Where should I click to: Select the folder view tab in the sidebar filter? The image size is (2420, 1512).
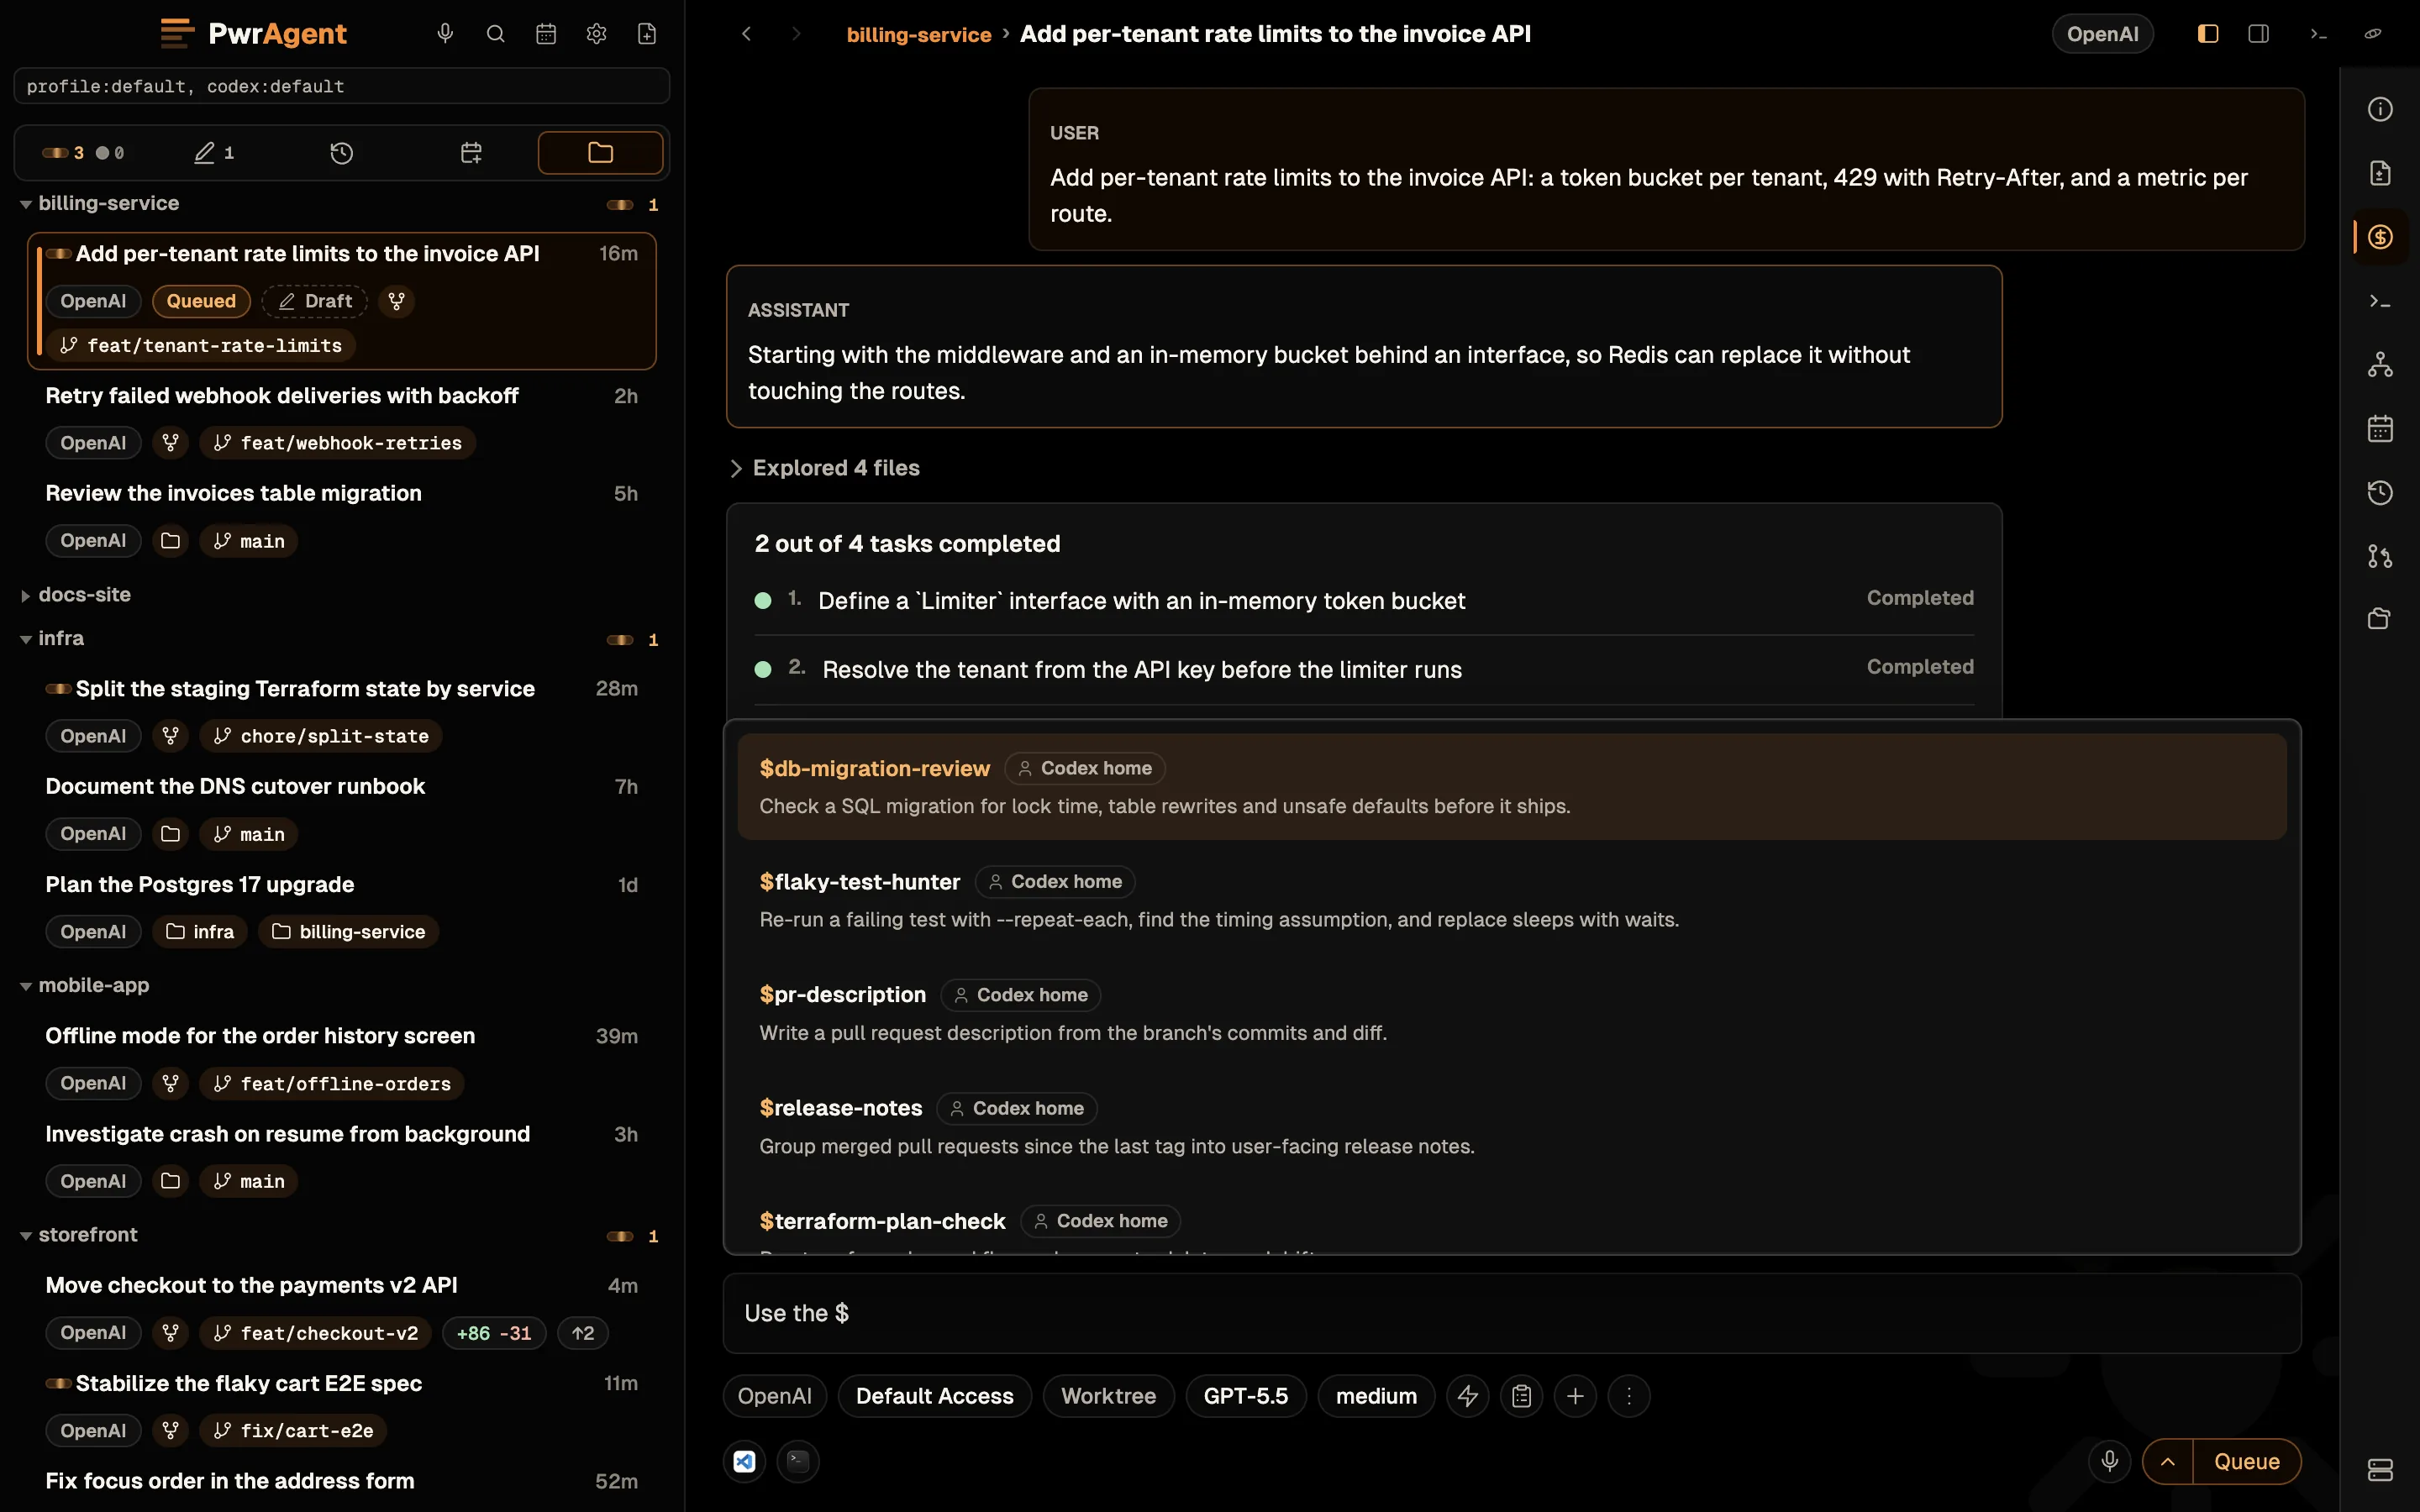click(600, 153)
